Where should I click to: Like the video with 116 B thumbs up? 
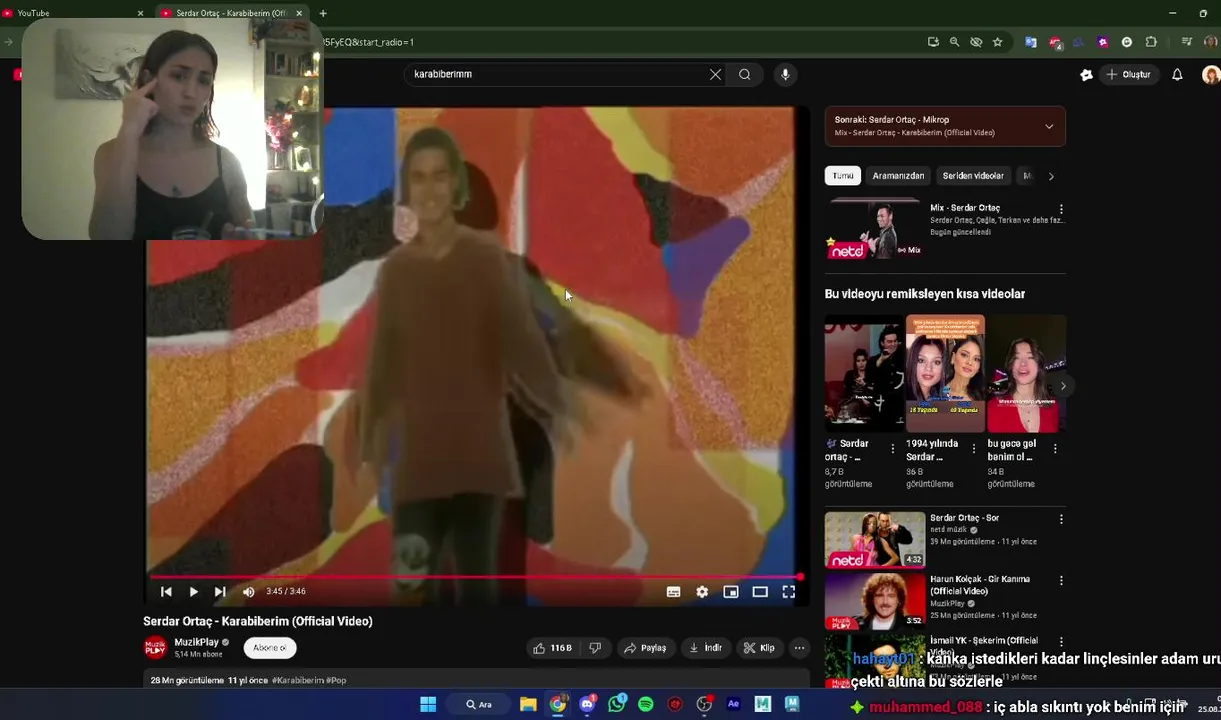click(552, 648)
